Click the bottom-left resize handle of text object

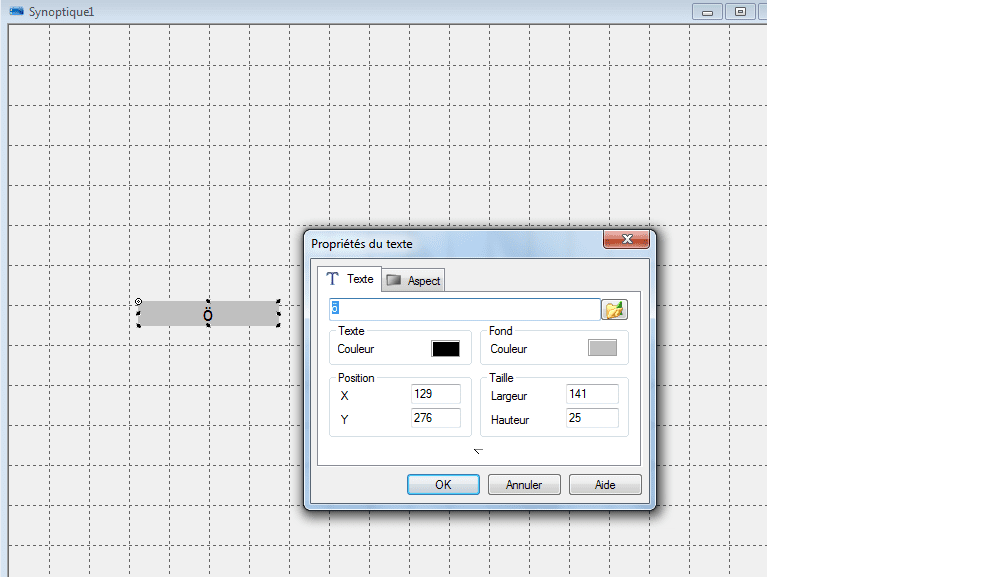(138, 325)
